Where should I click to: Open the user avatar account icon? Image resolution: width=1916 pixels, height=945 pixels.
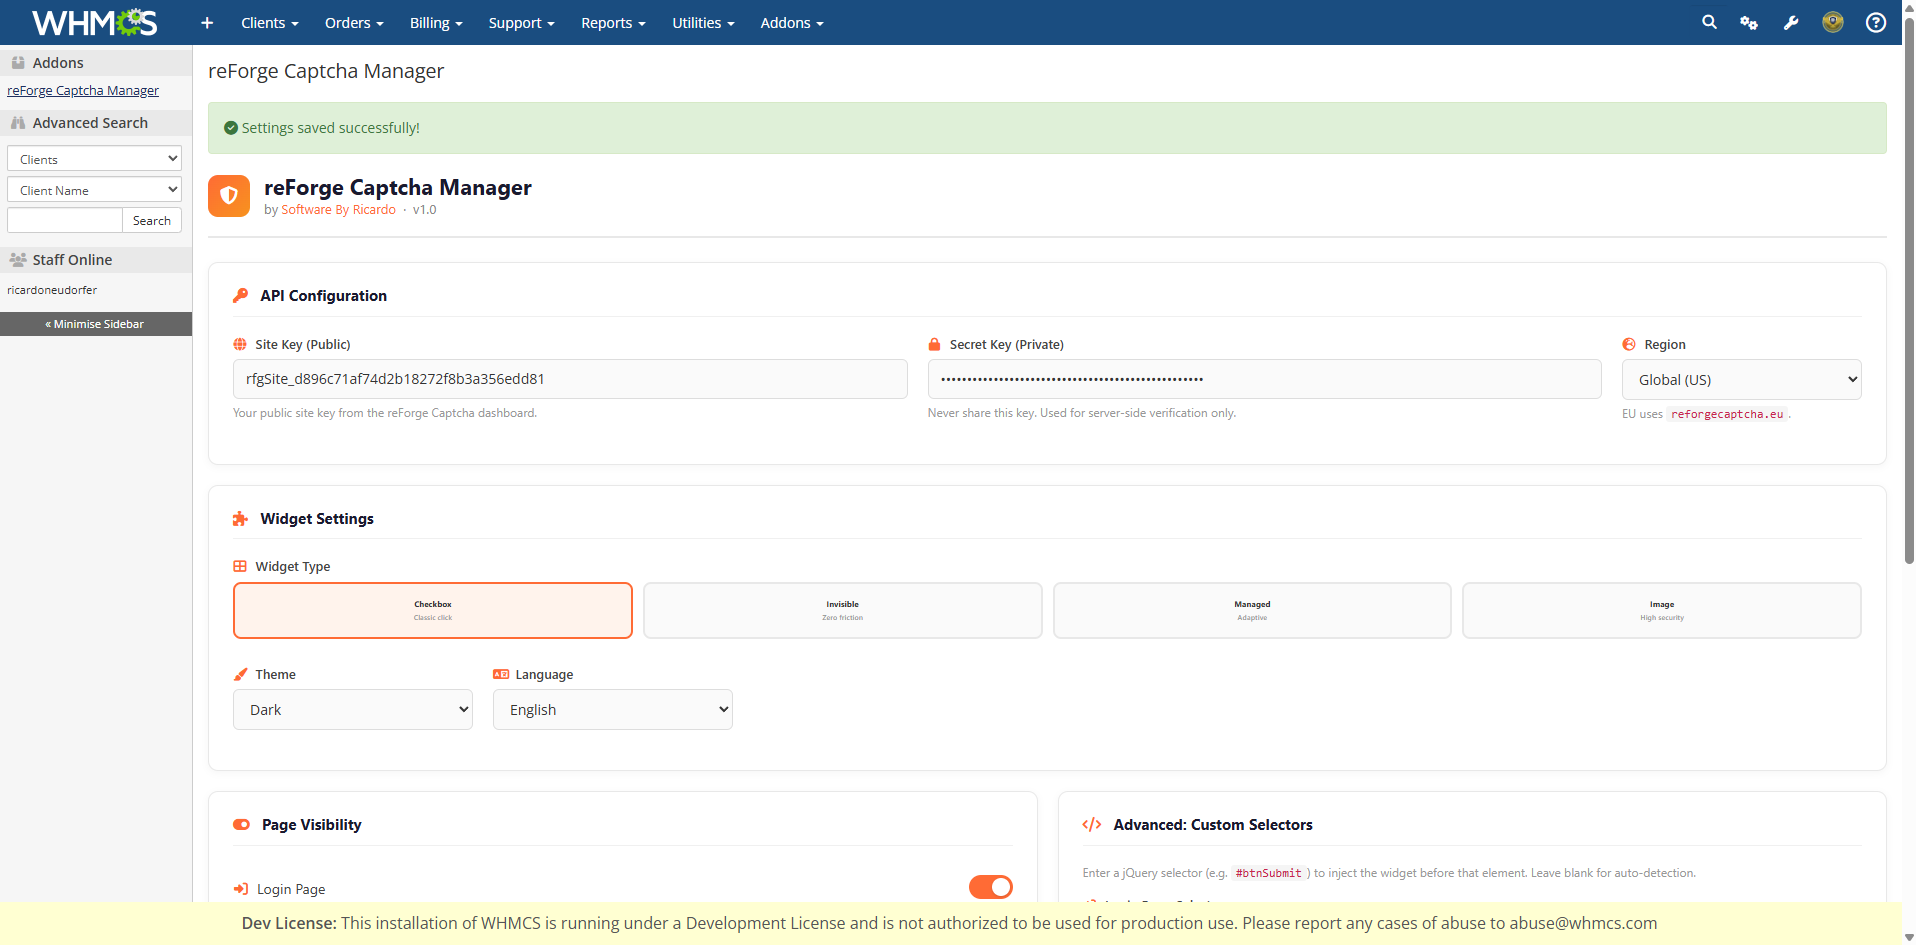[x=1832, y=22]
